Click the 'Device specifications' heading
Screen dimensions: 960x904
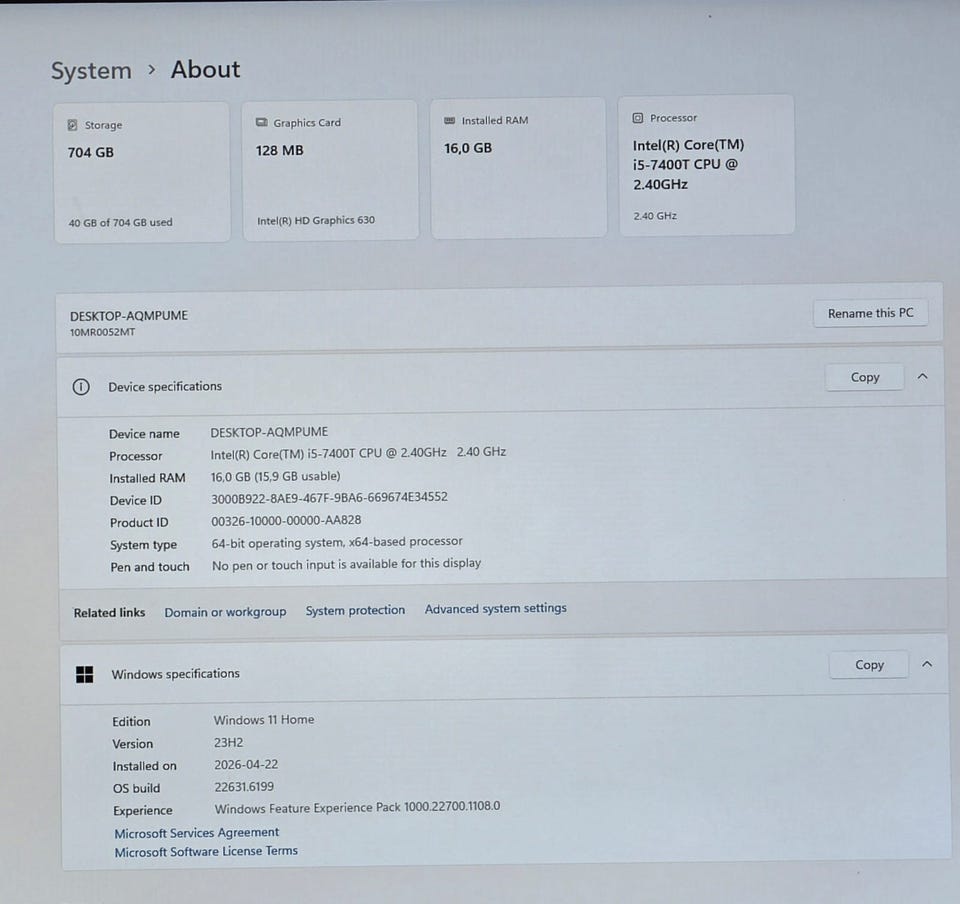coord(165,387)
